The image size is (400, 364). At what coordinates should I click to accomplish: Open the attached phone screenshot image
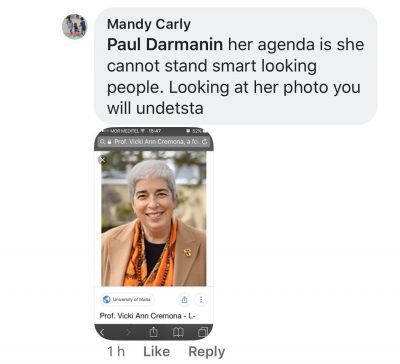click(x=154, y=234)
